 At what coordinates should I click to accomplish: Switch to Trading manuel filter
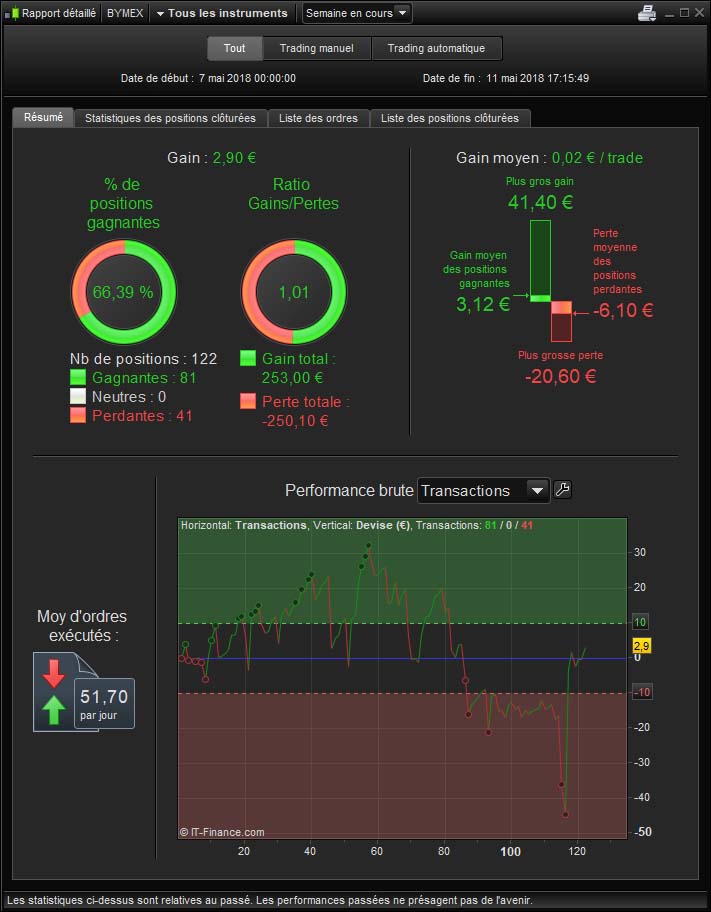click(317, 48)
